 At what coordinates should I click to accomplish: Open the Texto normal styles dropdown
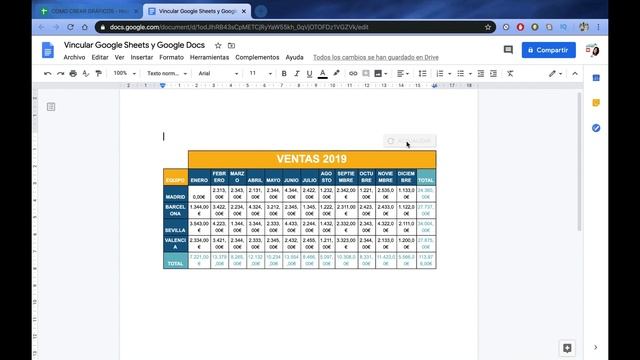(x=167, y=73)
